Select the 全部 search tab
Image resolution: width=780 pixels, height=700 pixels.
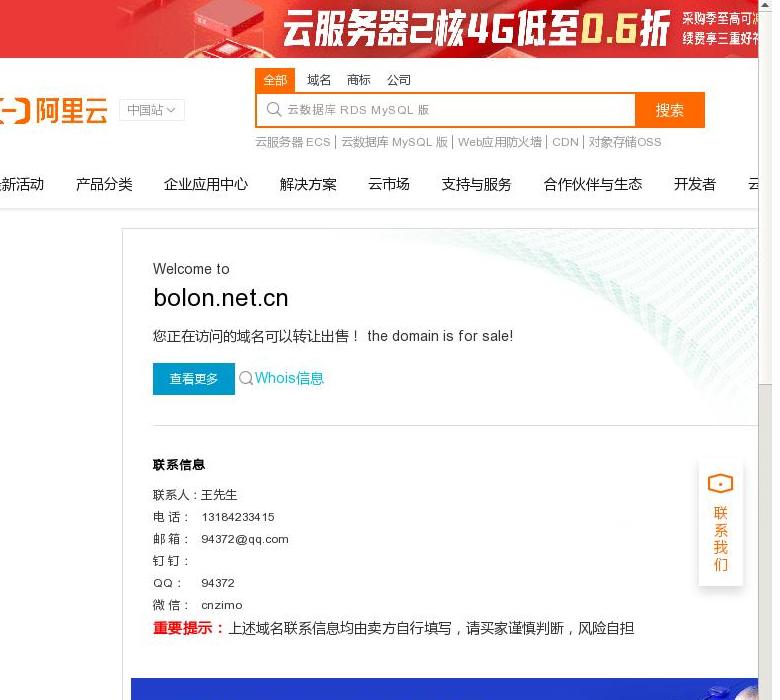click(x=275, y=80)
